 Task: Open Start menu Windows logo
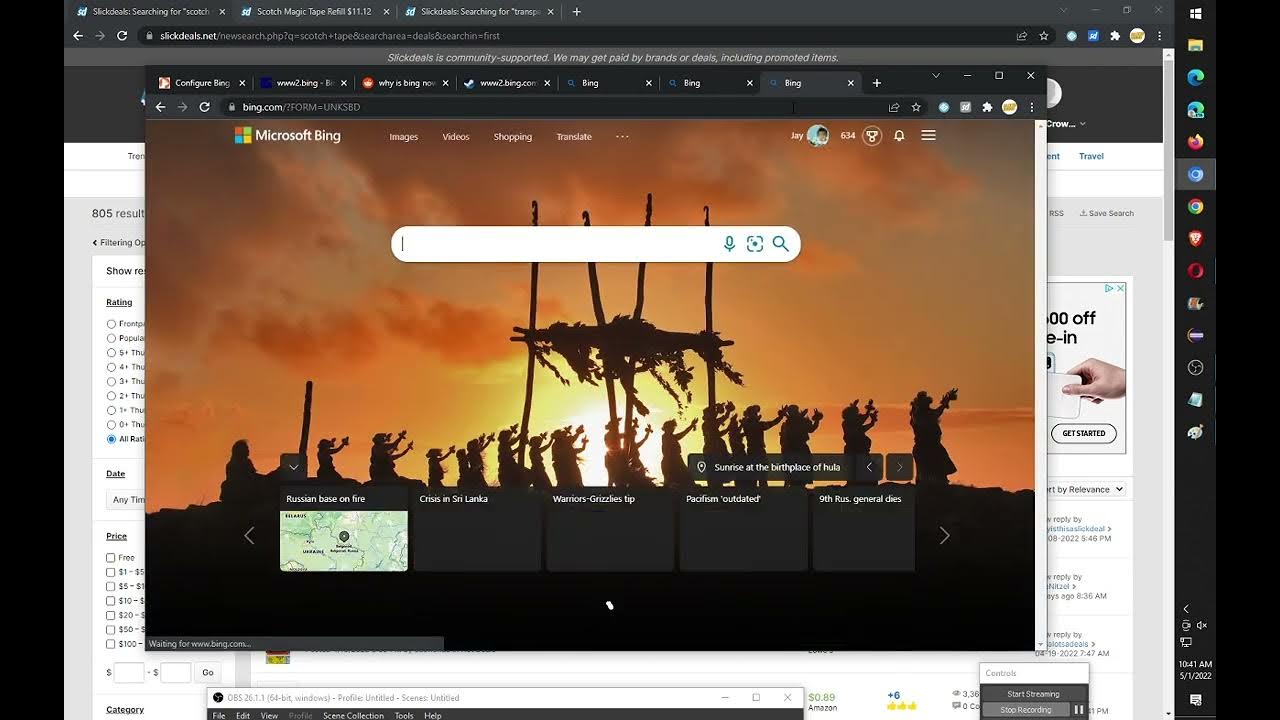point(1196,14)
